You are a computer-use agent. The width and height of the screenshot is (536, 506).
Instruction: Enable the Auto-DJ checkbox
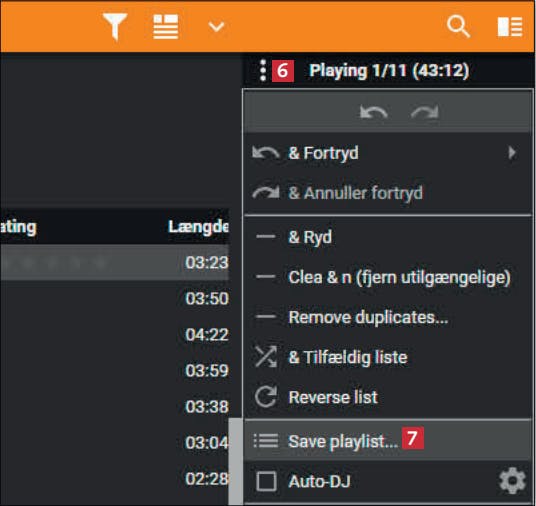click(266, 481)
